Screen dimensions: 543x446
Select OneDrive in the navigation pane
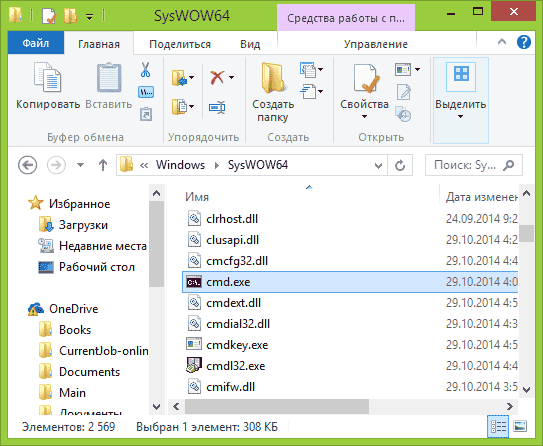tap(63, 309)
